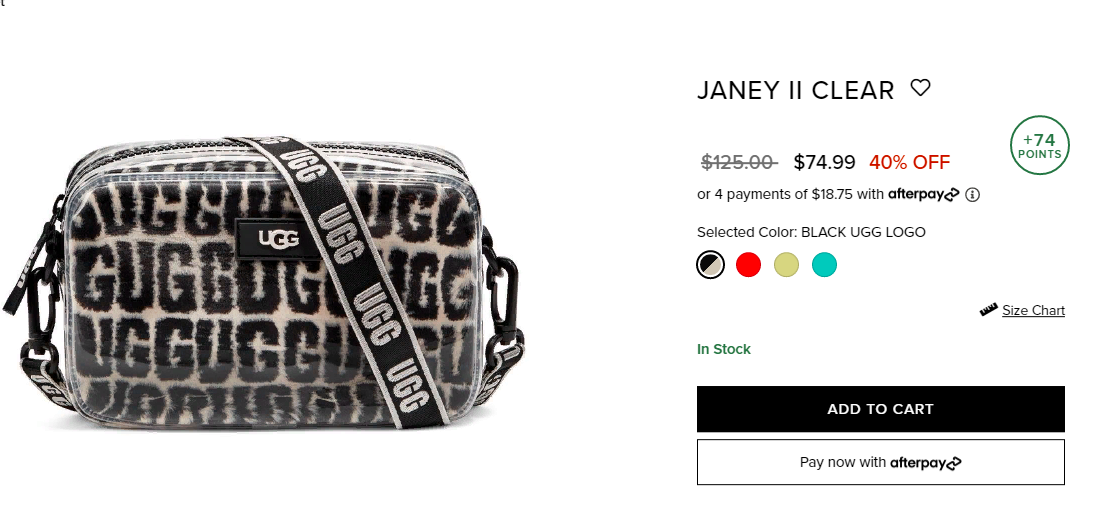Add Janey II Clear to wishlist heart

(x=921, y=88)
